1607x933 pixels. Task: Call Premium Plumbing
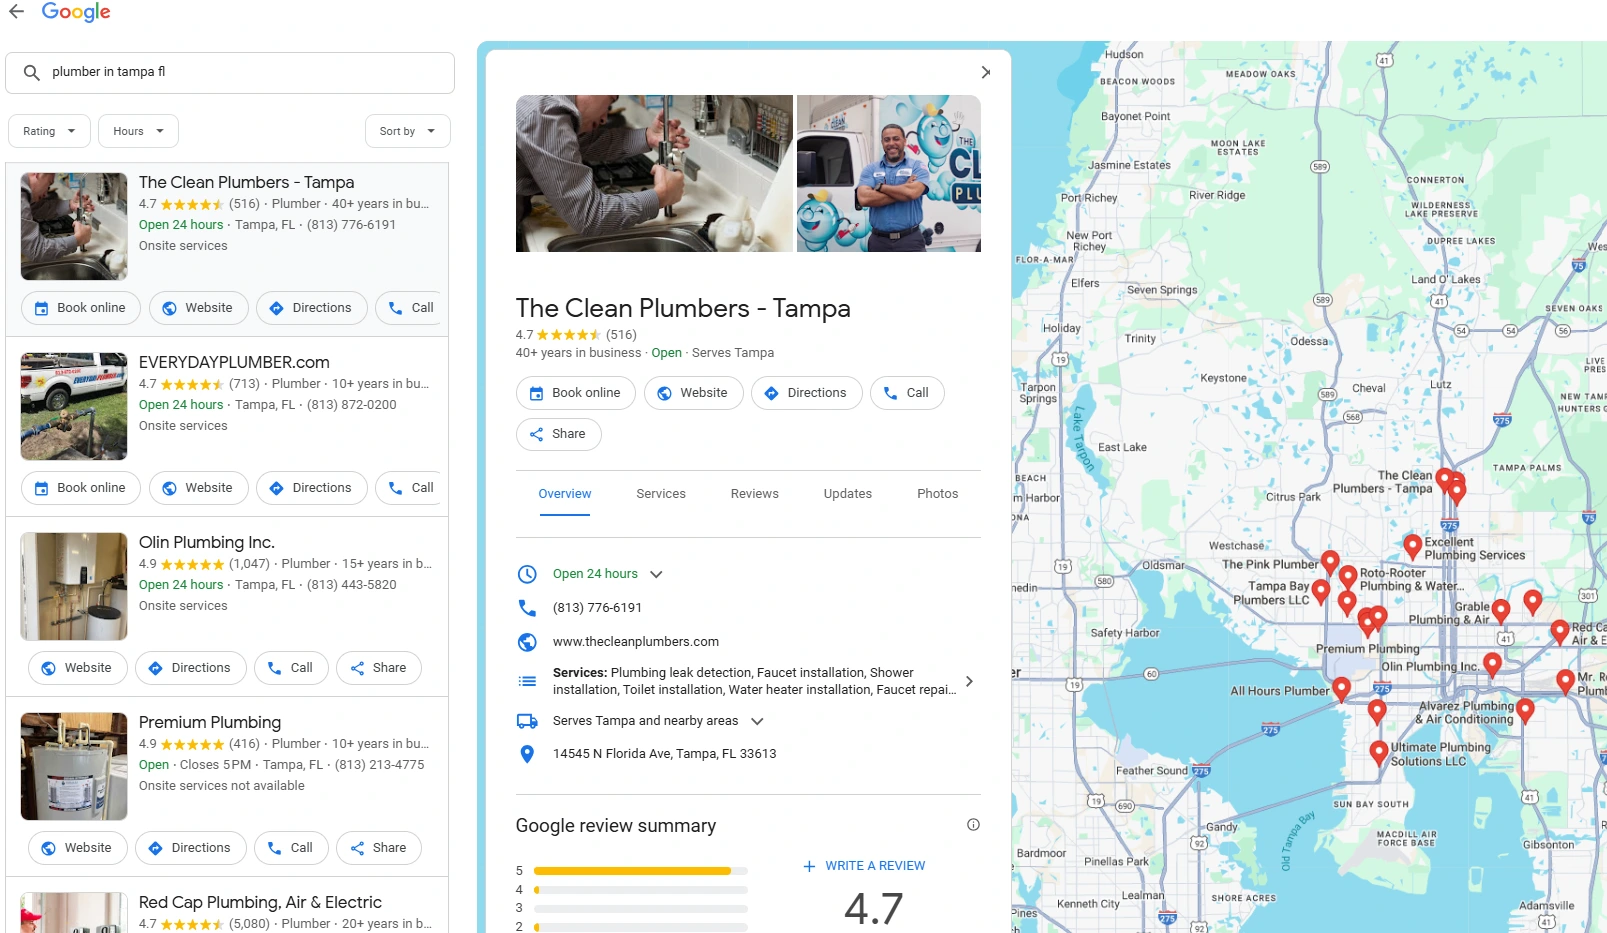[291, 848]
